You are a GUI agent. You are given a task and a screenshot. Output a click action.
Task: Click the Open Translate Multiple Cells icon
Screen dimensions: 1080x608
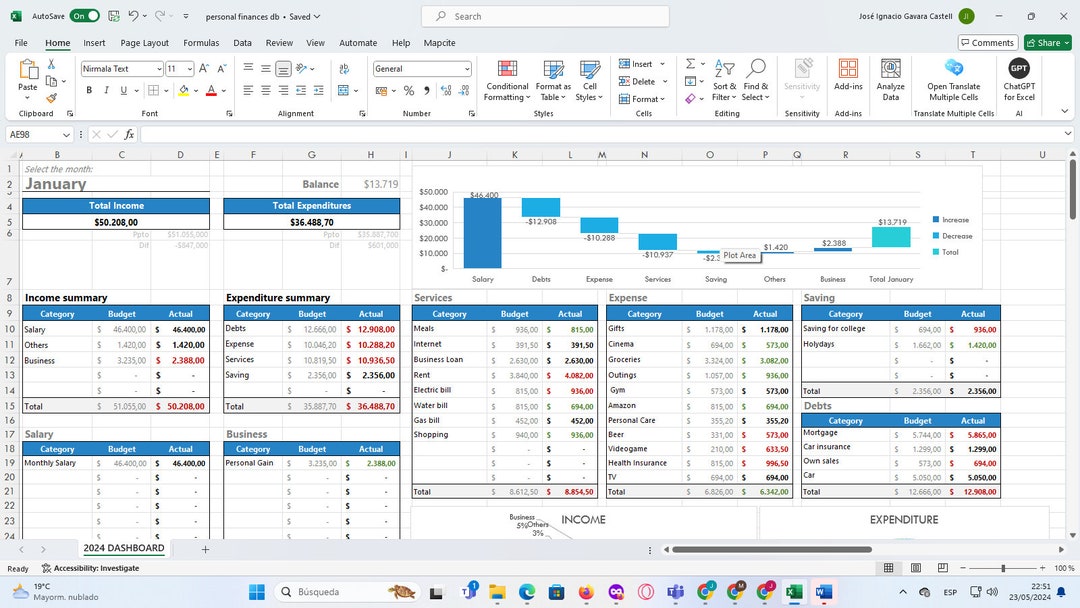pos(952,80)
